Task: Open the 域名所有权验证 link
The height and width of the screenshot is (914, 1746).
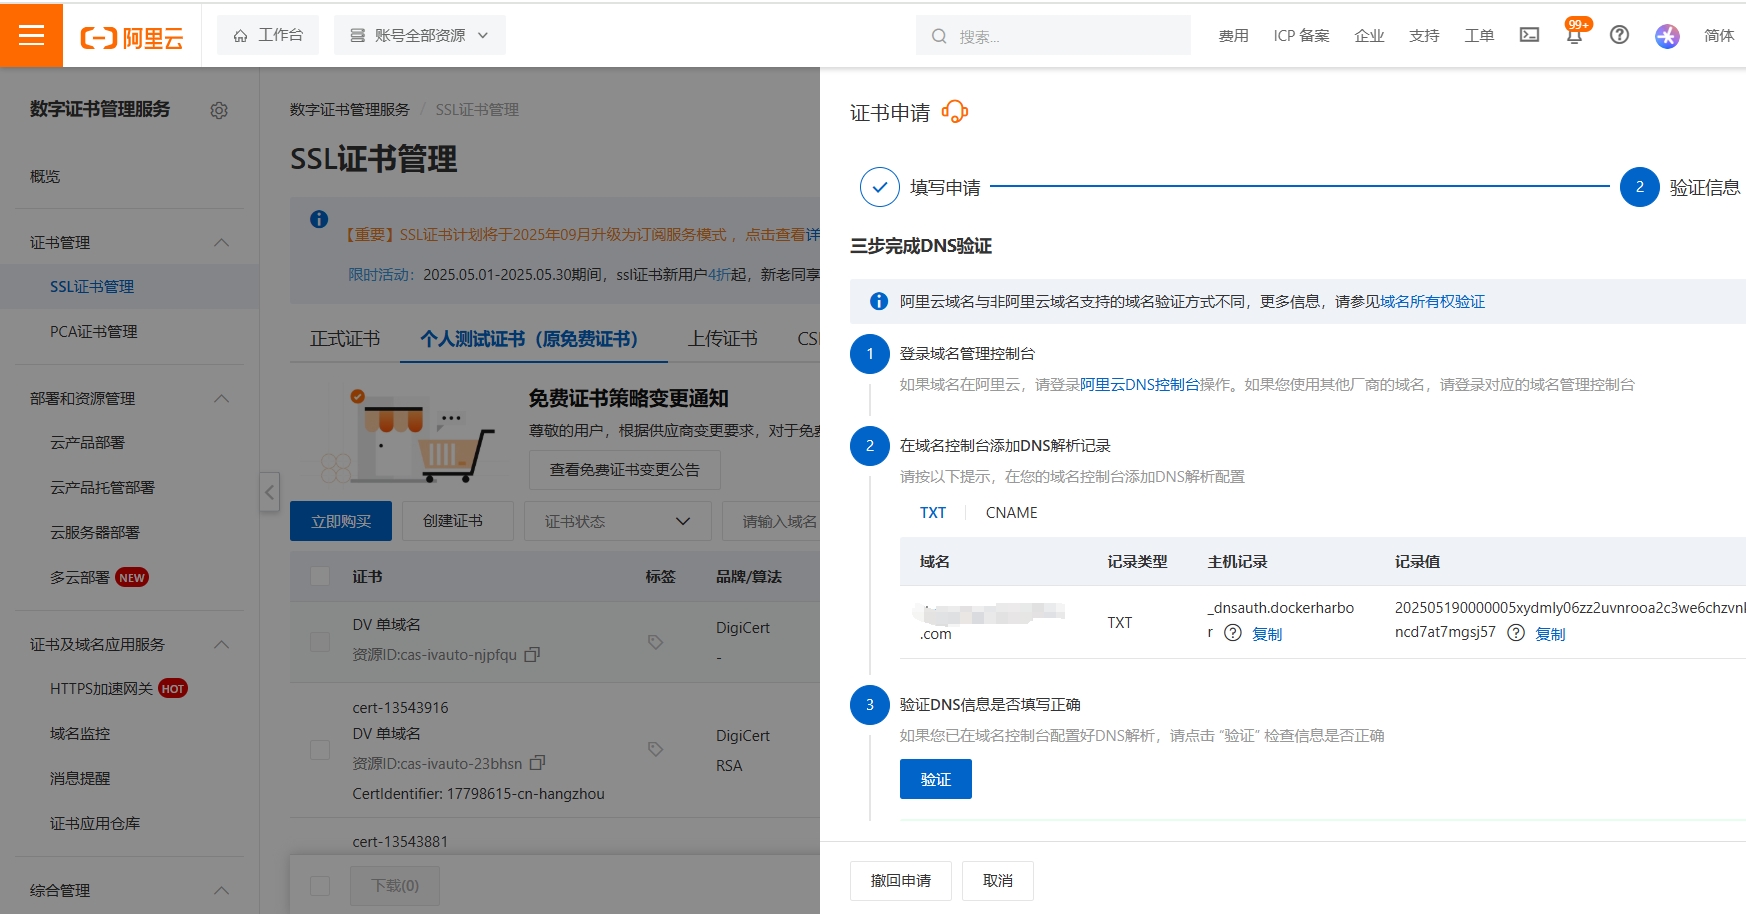Action: (1432, 301)
